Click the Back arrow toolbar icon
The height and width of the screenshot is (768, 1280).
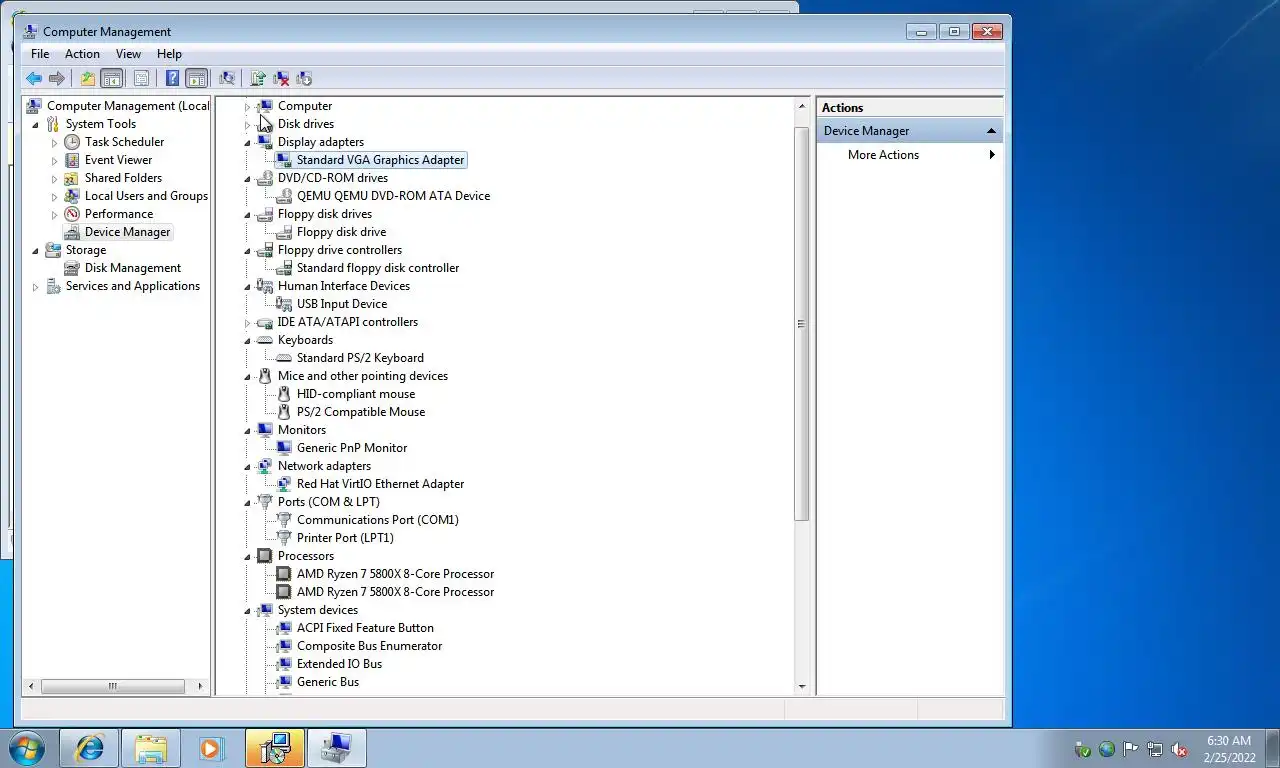(x=34, y=78)
